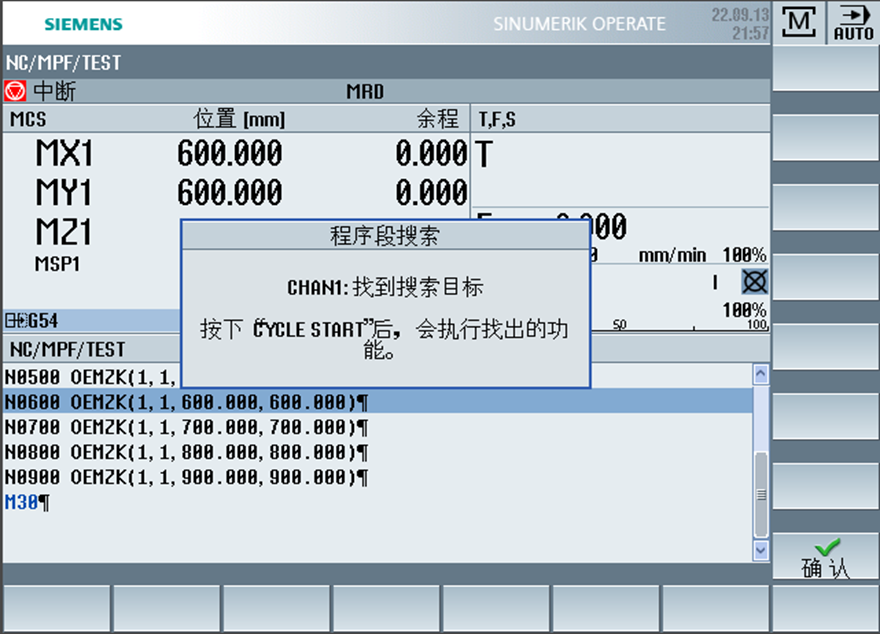Click the NC/MPF/TEST path in header
Viewport: 880px width, 634px height.
click(x=63, y=62)
